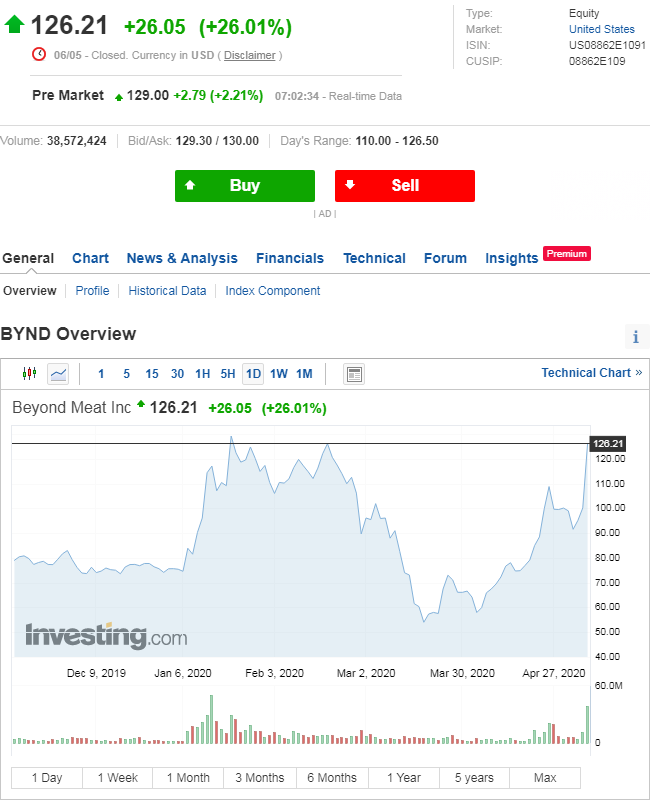Click the red Sell button
Image resolution: width=650 pixels, height=809 pixels.
click(x=405, y=186)
